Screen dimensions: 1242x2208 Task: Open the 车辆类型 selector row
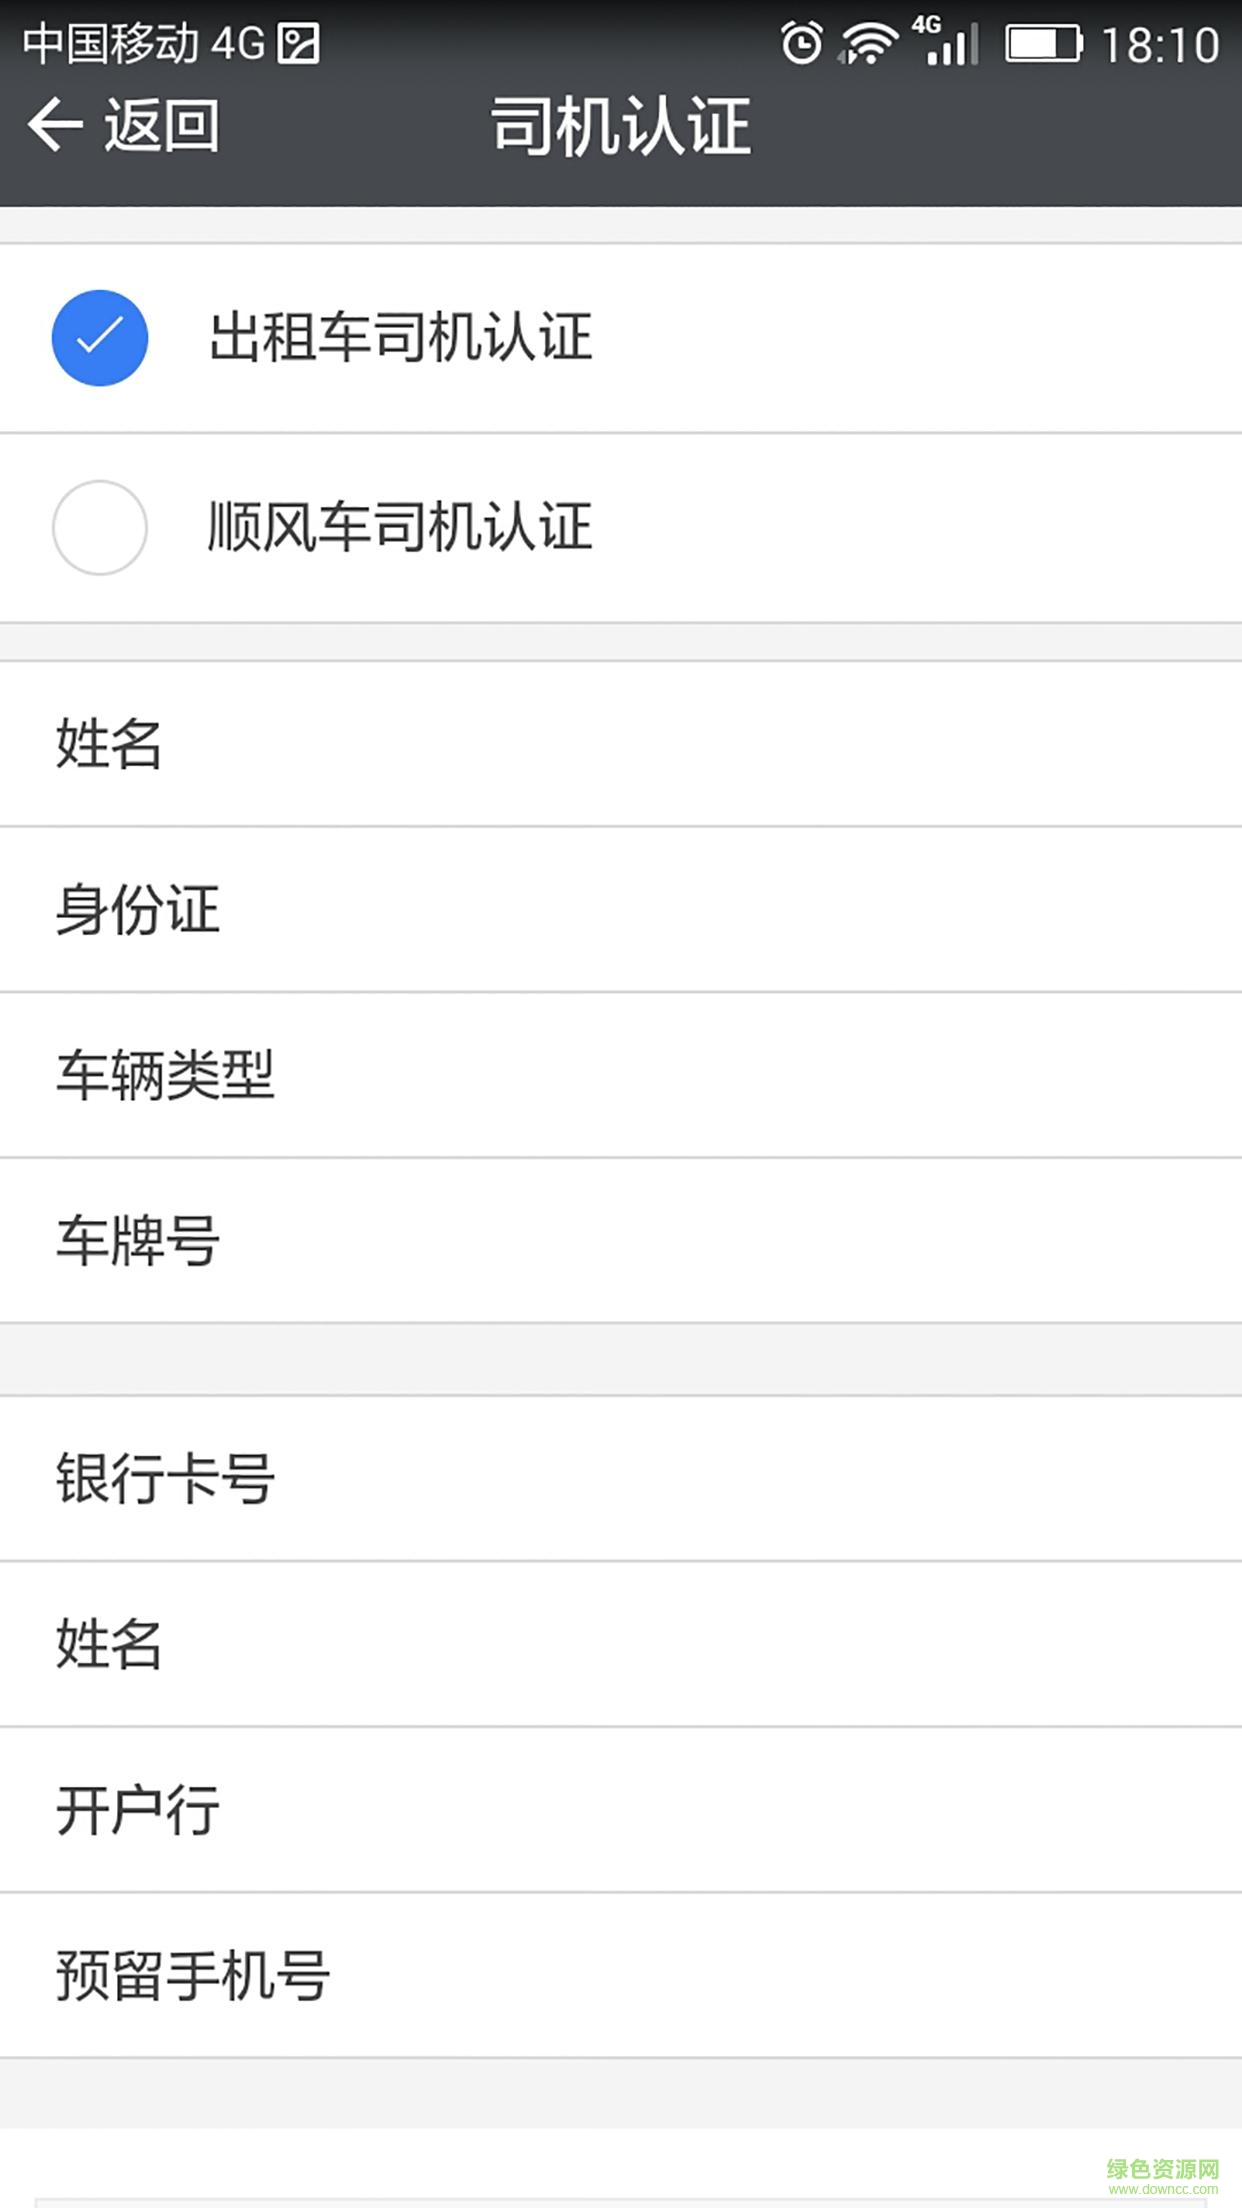click(x=620, y=1076)
